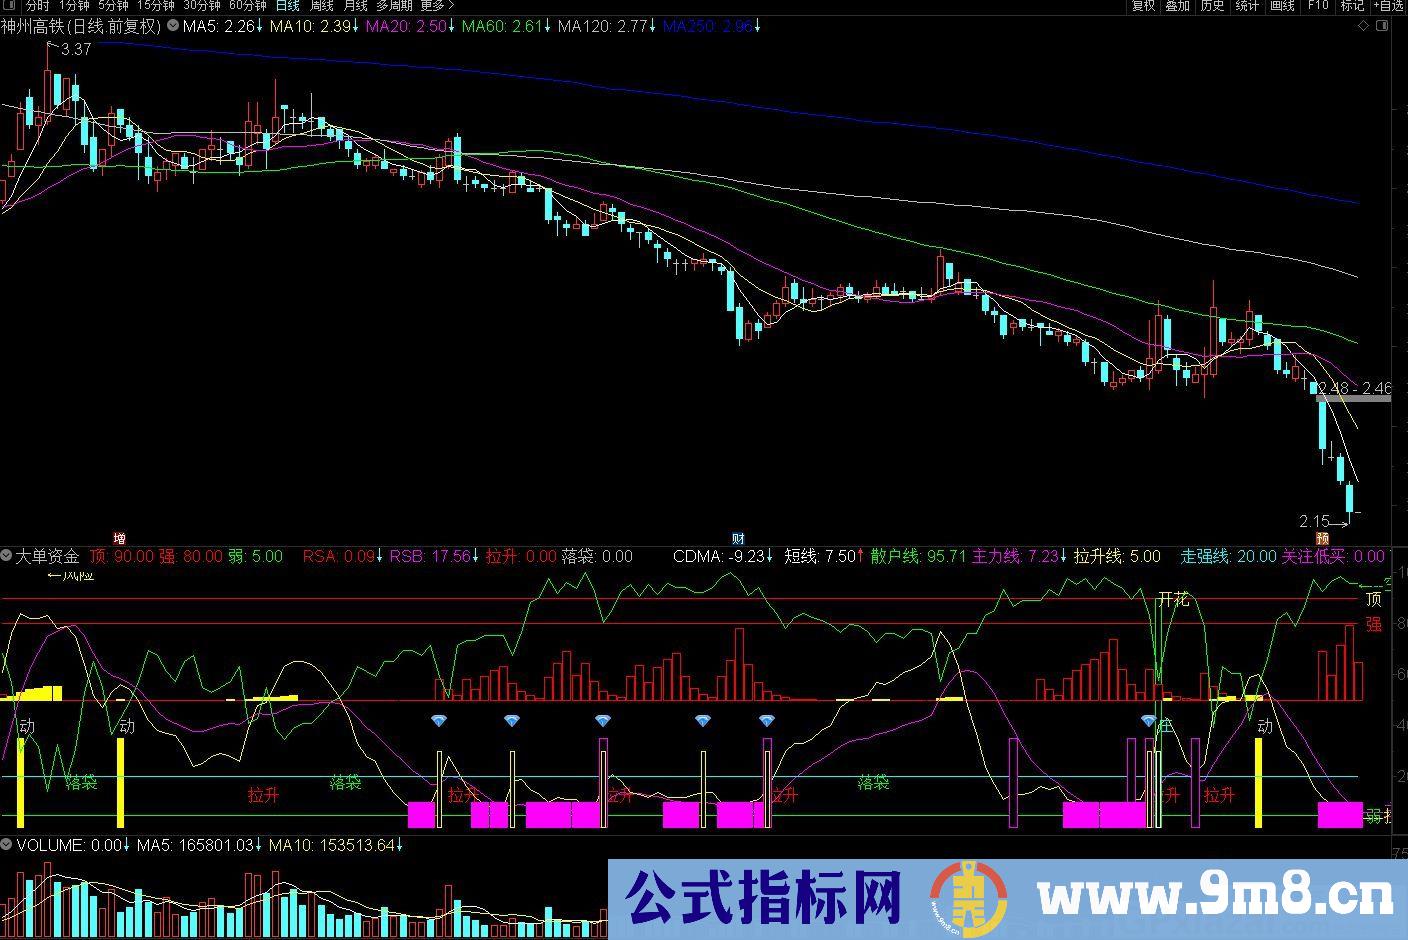This screenshot has width=1408, height=940.
Task: Click the 走强线: 20.00 value
Action: tap(1228, 556)
